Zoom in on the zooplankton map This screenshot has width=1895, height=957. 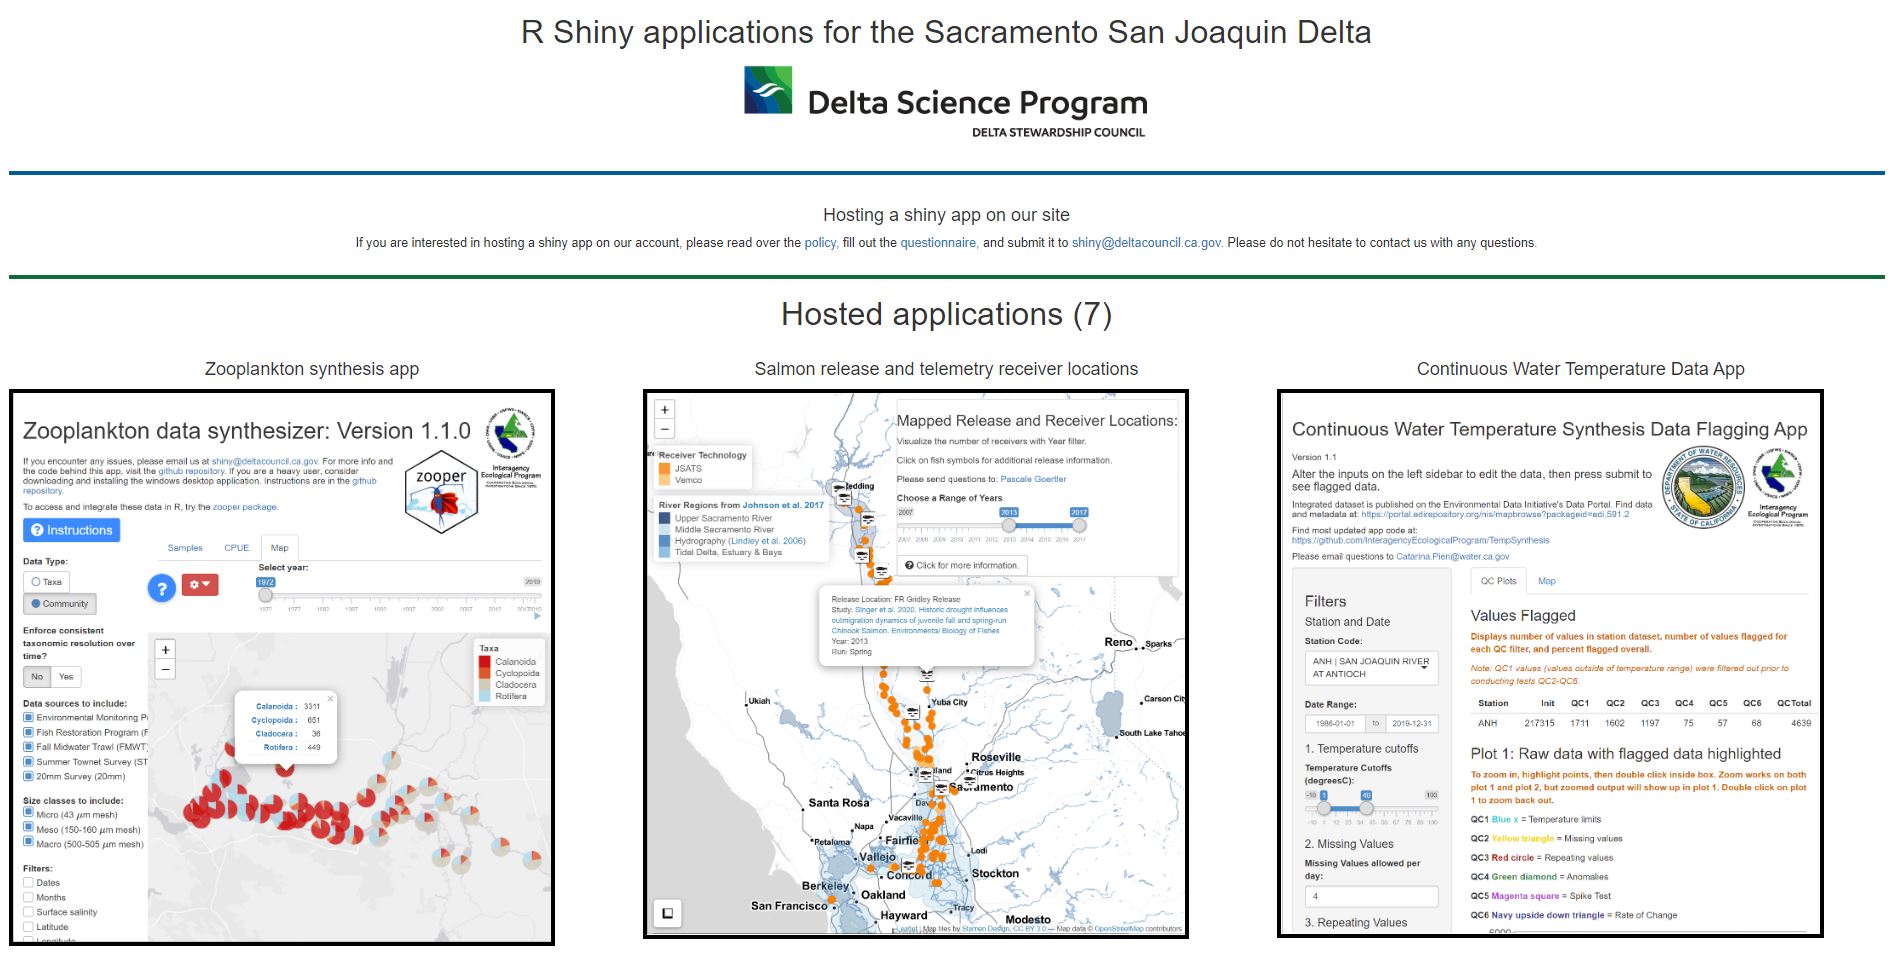click(166, 650)
